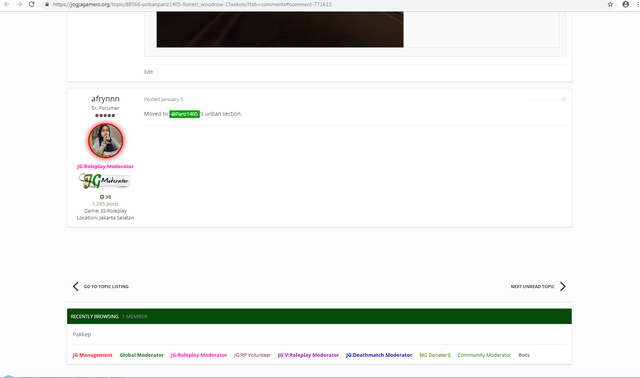This screenshot has height=378, width=640.
Task: Open afrynnn's profile picture
Action: (105, 141)
